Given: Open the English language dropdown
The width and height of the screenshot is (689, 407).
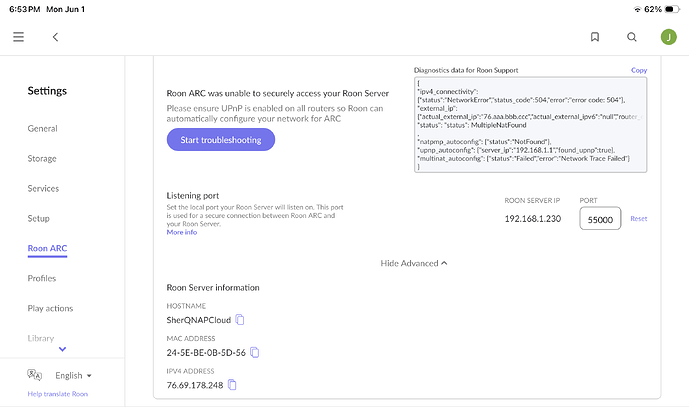Looking at the screenshot, I should point(73,375).
